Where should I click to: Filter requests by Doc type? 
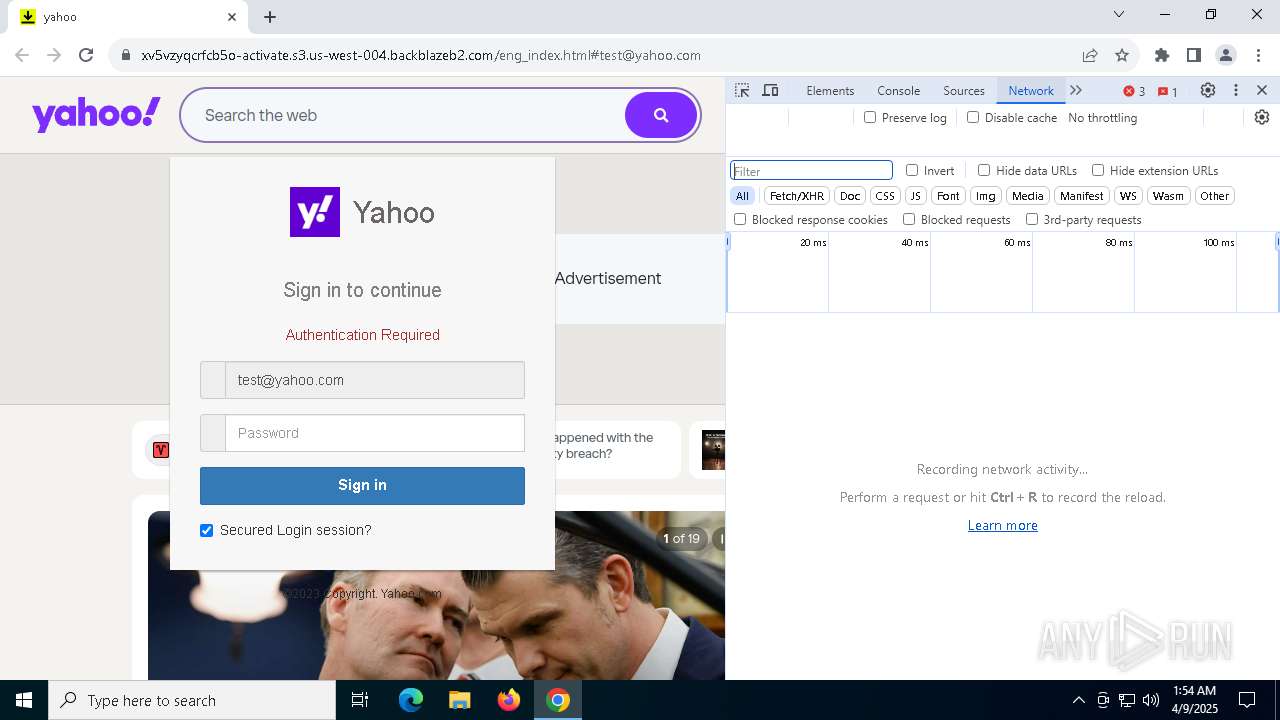[x=850, y=196]
